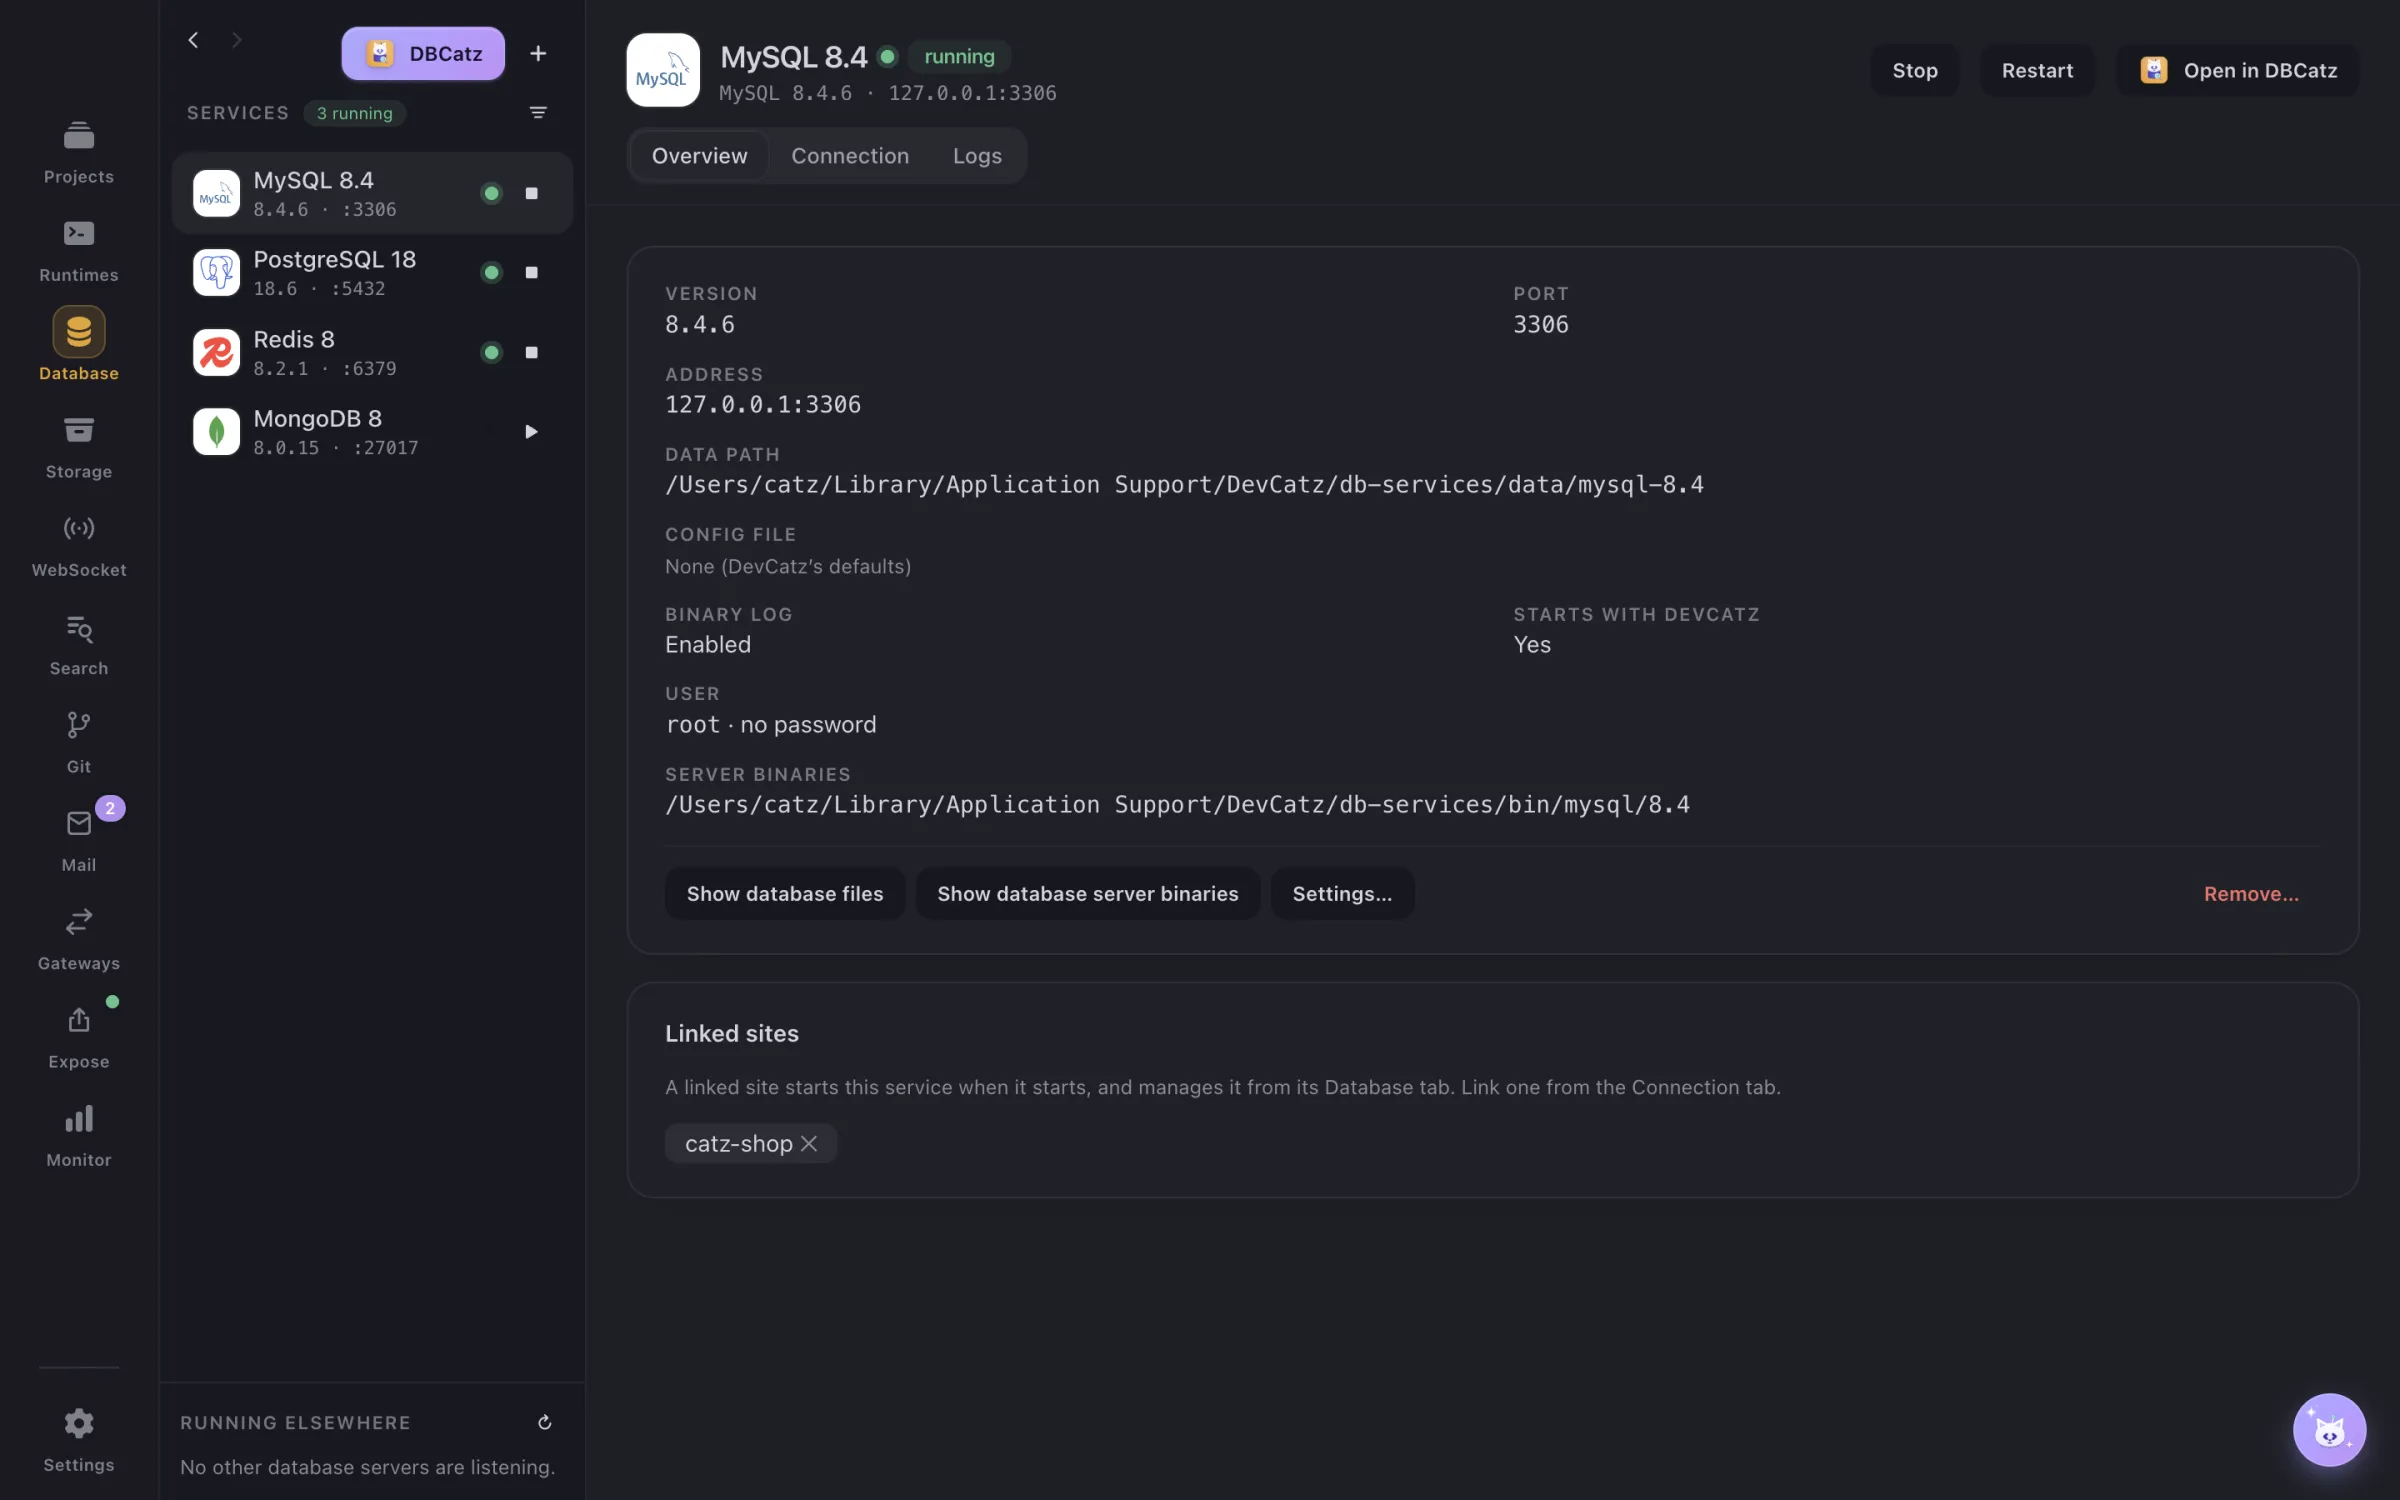2400x1500 pixels.
Task: Click Open in DBCatz
Action: [2238, 70]
